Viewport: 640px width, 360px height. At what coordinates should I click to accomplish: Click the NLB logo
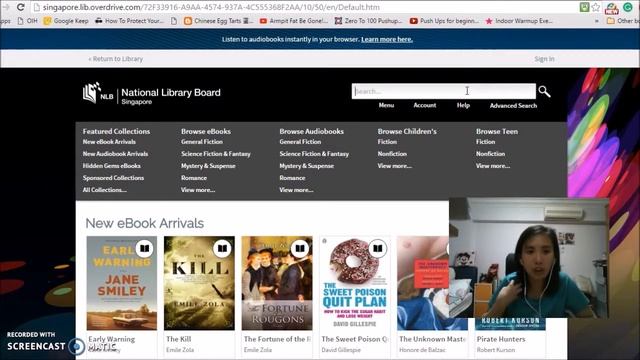(x=151, y=93)
